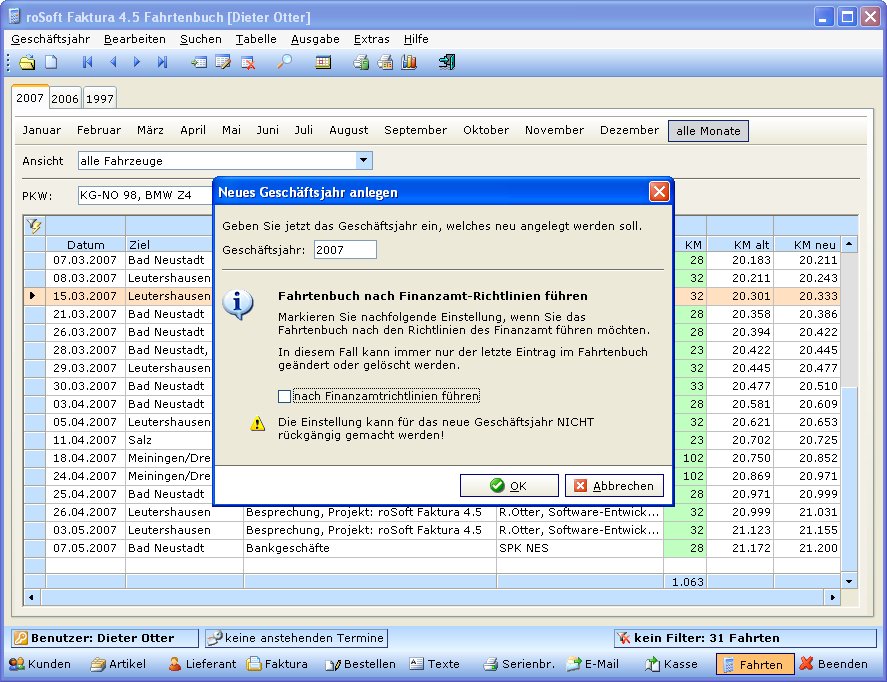The image size is (887, 682).
Task: Open the Extras menu
Action: (x=371, y=39)
